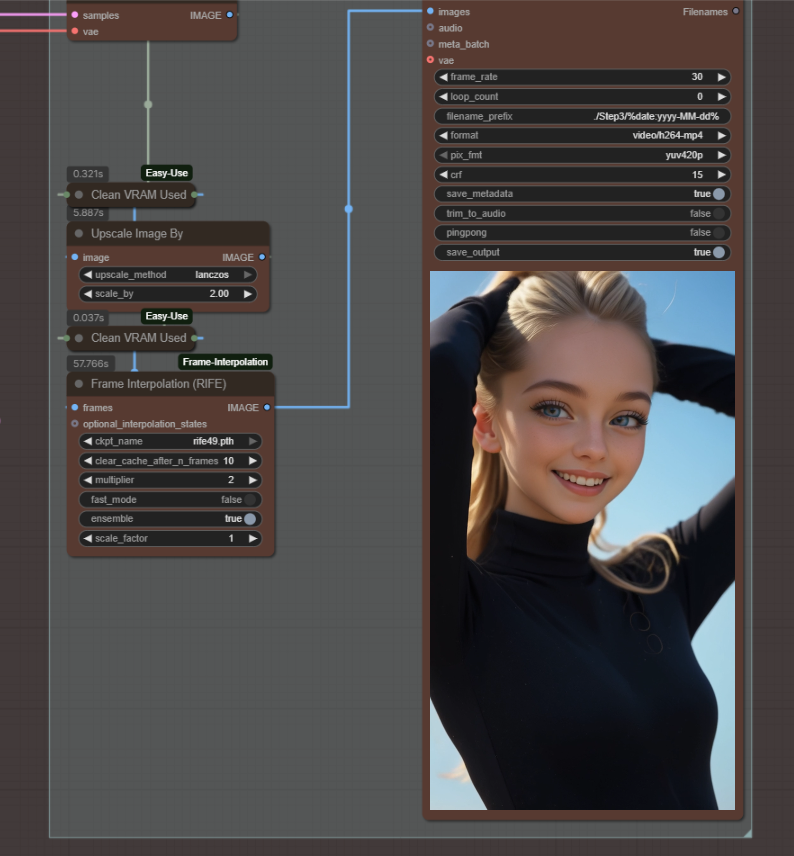Viewport: 794px width, 856px height.
Task: Click the frames input port
Action: pos(75,408)
